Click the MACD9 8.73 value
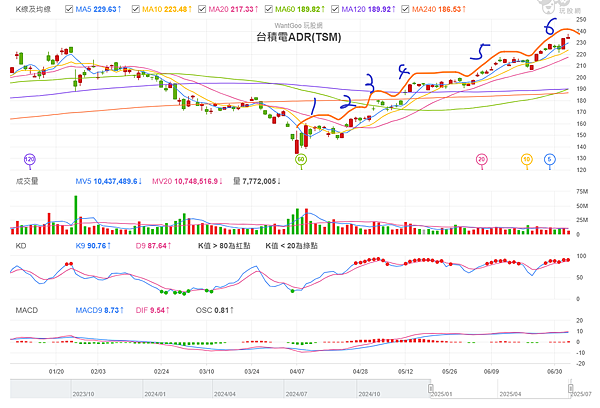This screenshot has width=600, height=408. (x=99, y=310)
